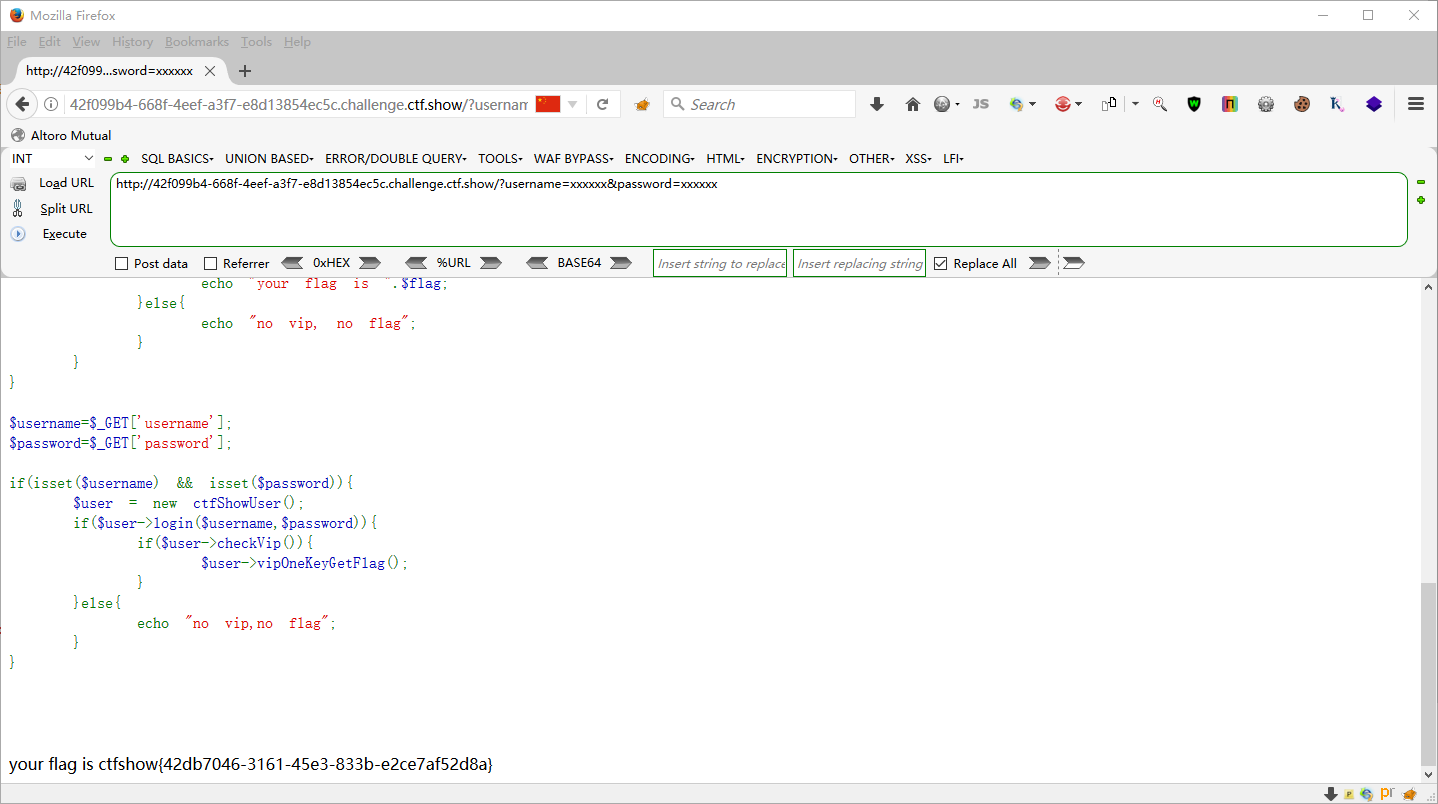Click HackBar green minus next to INT

click(108, 159)
